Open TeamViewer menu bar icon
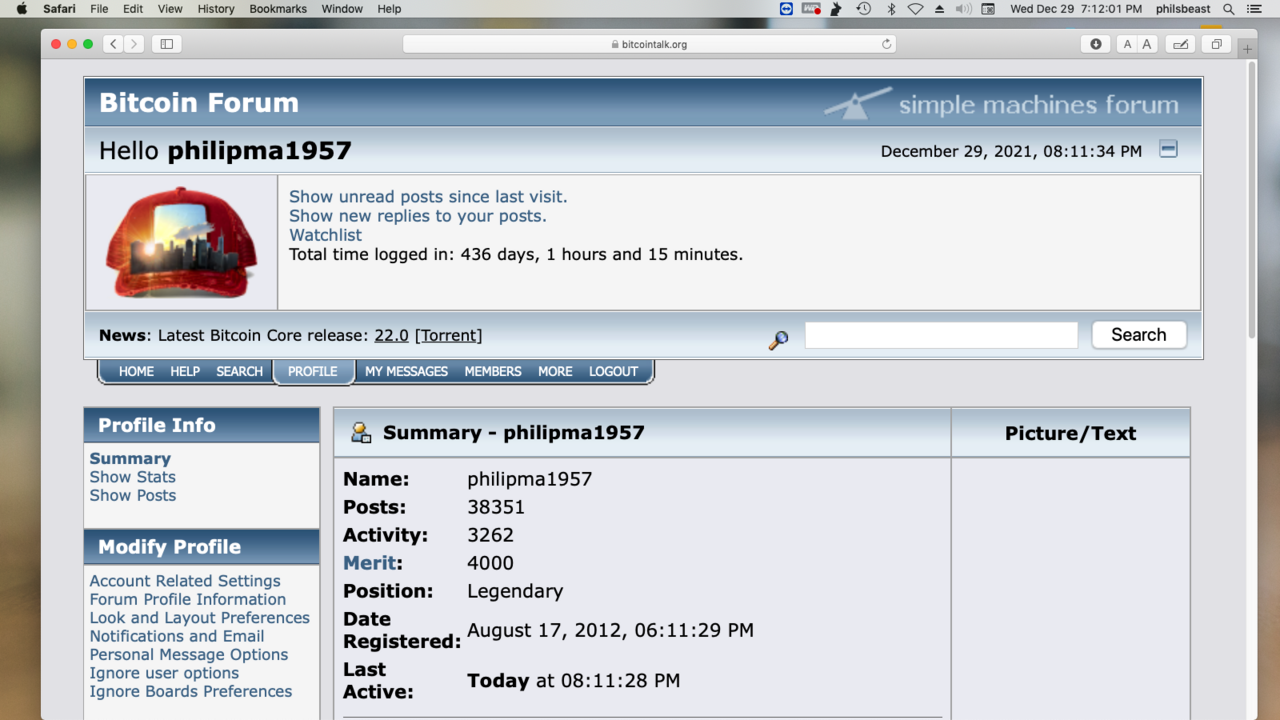Viewport: 1280px width, 720px height. tap(786, 9)
